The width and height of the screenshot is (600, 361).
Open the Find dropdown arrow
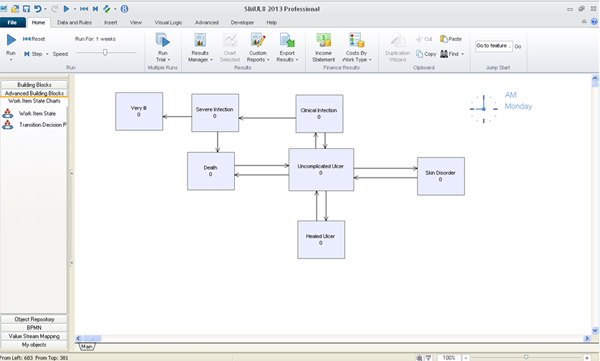pos(462,54)
